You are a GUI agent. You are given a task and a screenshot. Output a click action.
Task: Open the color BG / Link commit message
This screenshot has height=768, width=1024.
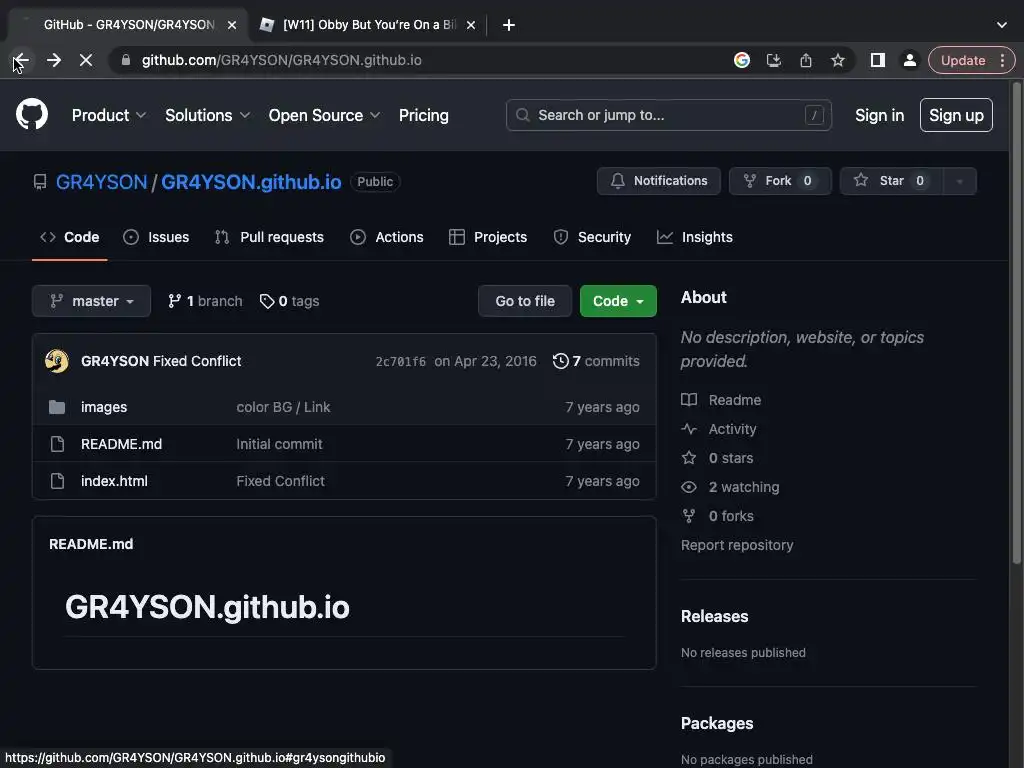pos(283,407)
